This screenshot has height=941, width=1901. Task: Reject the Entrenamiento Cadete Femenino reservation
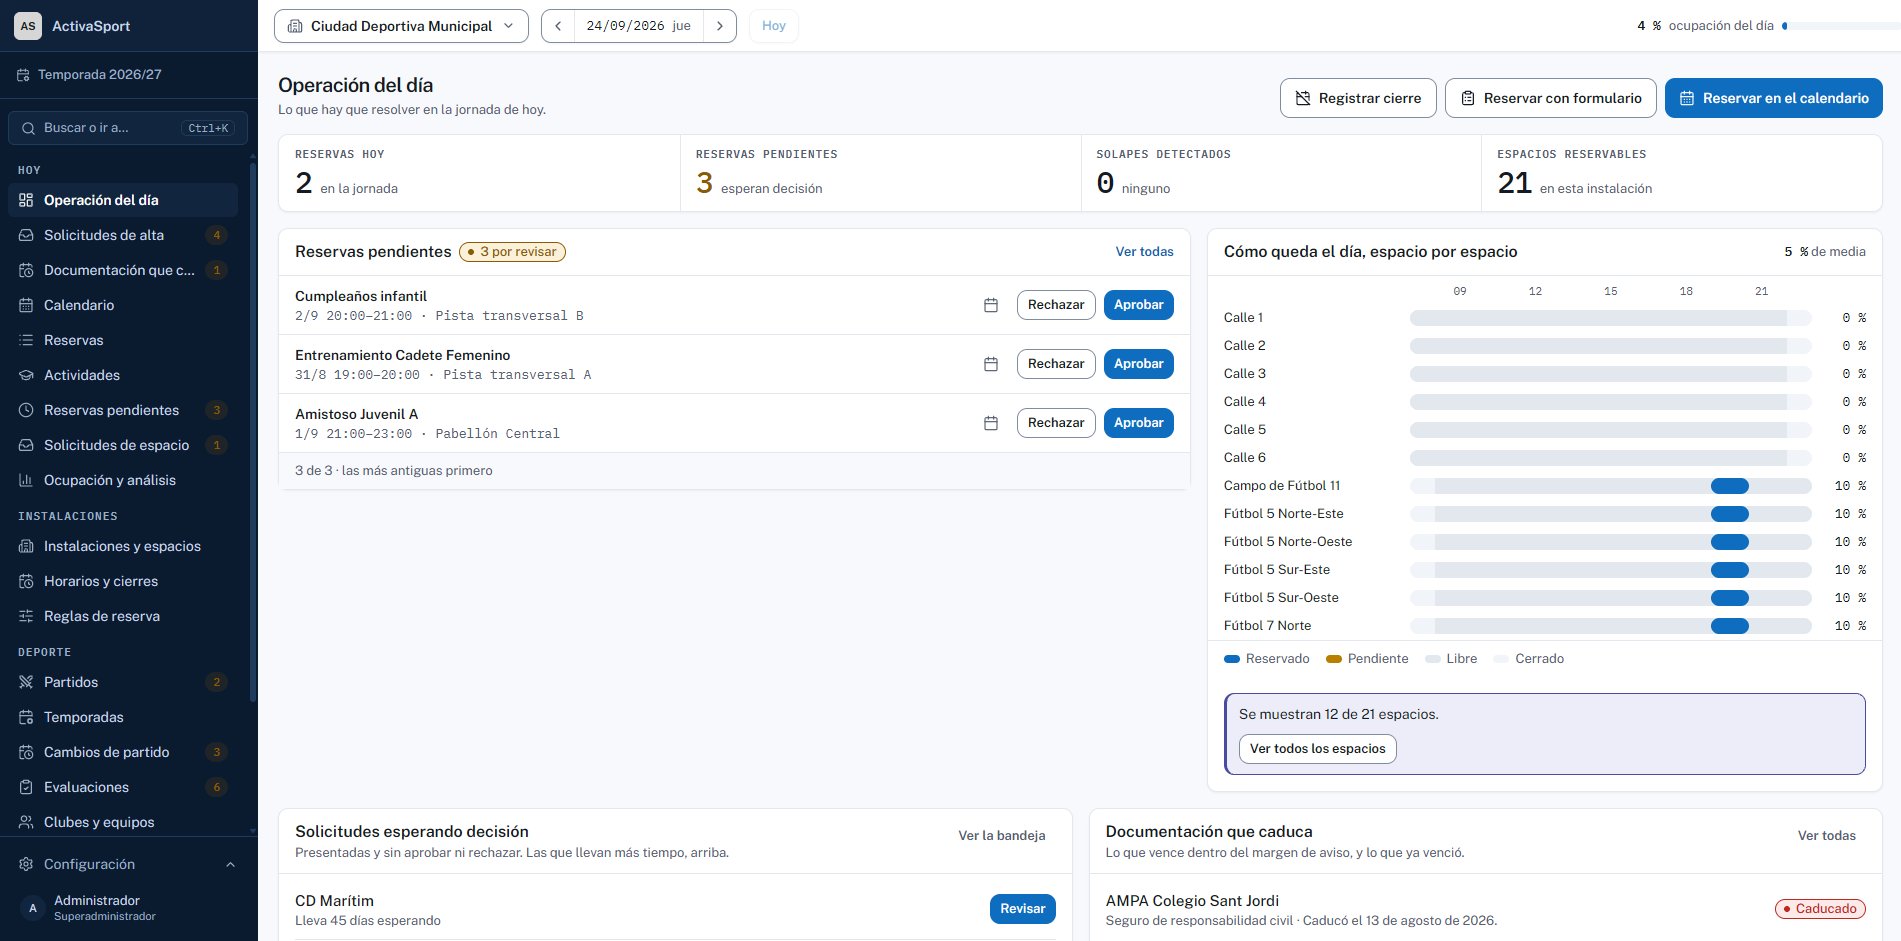(1056, 364)
